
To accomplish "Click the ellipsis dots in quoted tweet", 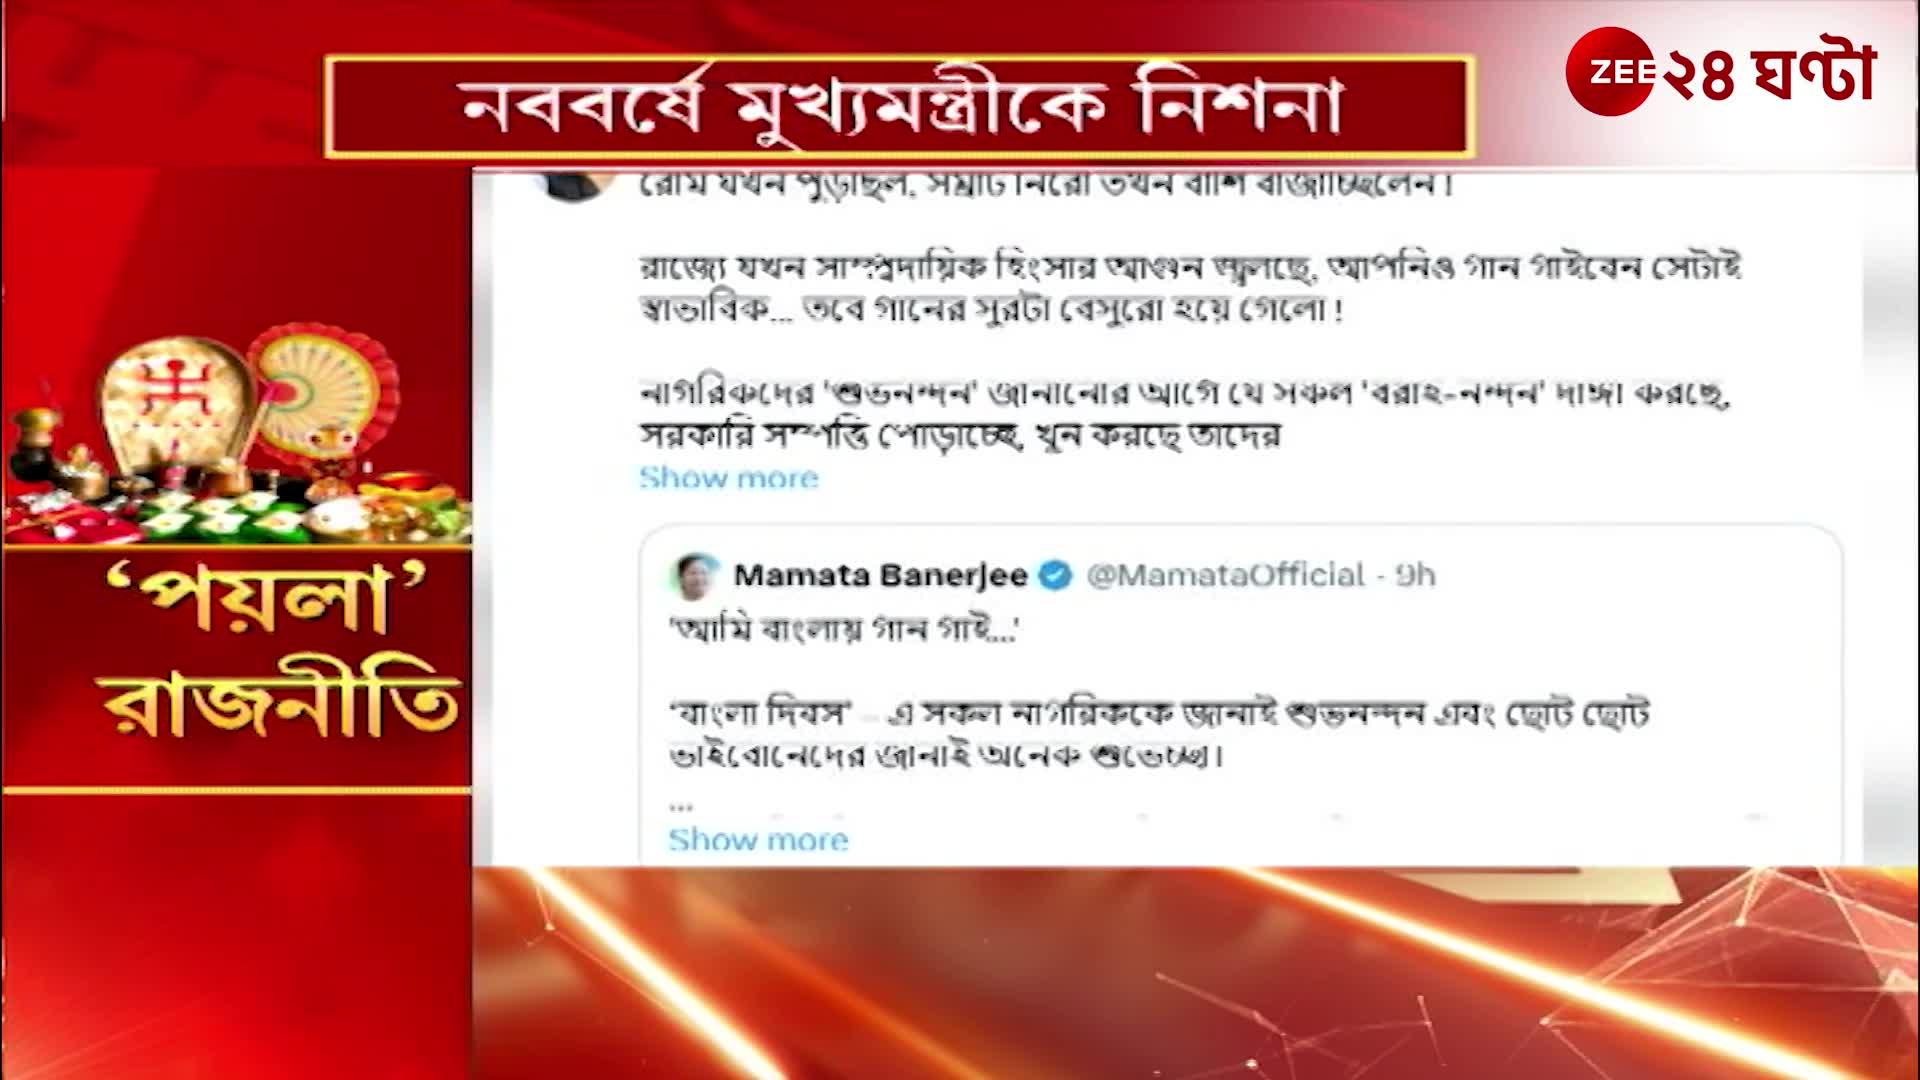I will pyautogui.click(x=681, y=805).
